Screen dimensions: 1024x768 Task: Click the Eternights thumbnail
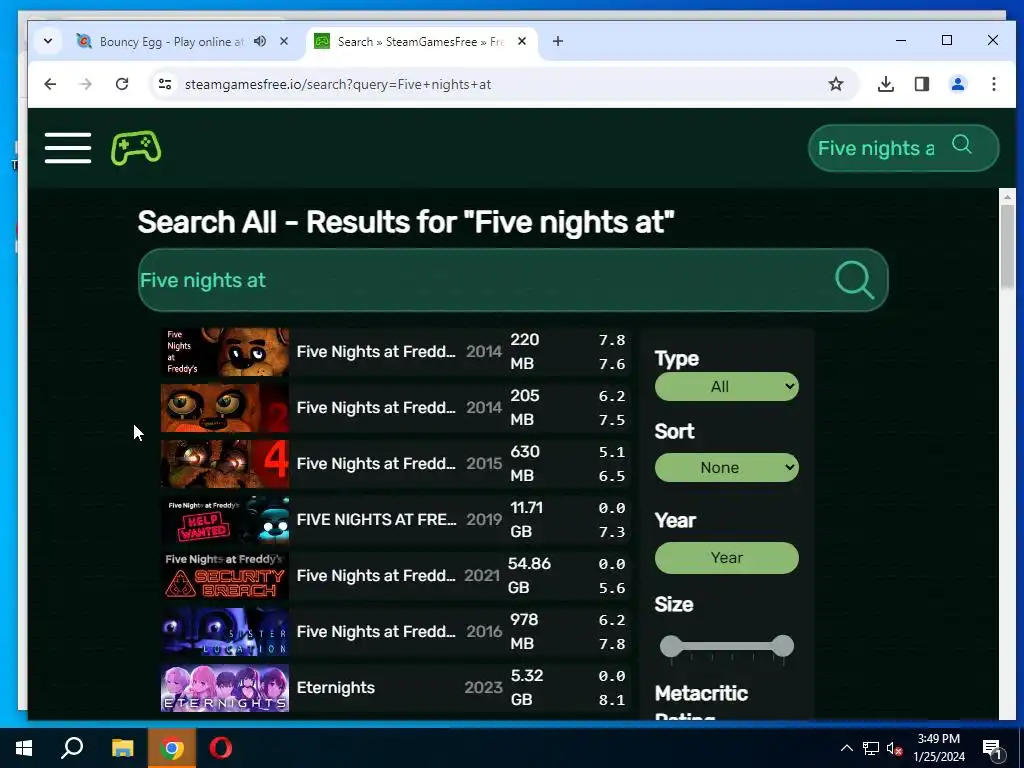click(x=225, y=688)
